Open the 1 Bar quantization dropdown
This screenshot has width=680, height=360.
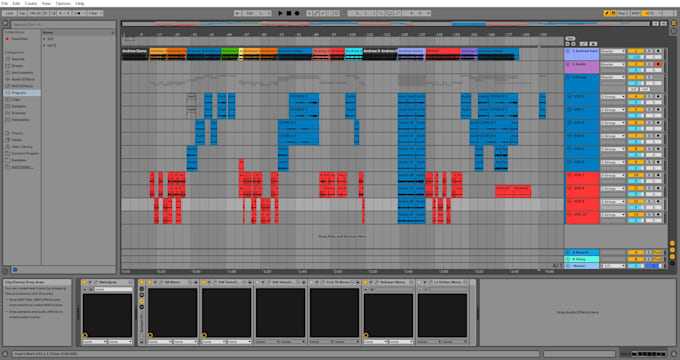(x=95, y=13)
